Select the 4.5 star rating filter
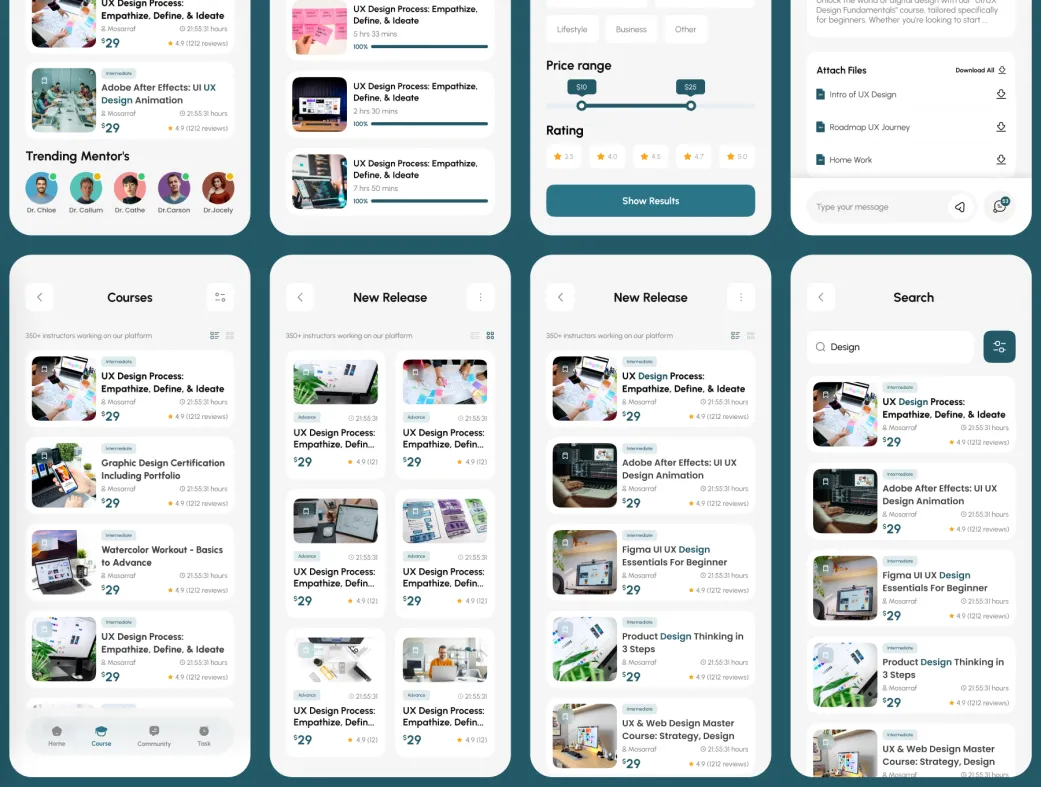Viewport: 1041px width, 787px height. [651, 157]
